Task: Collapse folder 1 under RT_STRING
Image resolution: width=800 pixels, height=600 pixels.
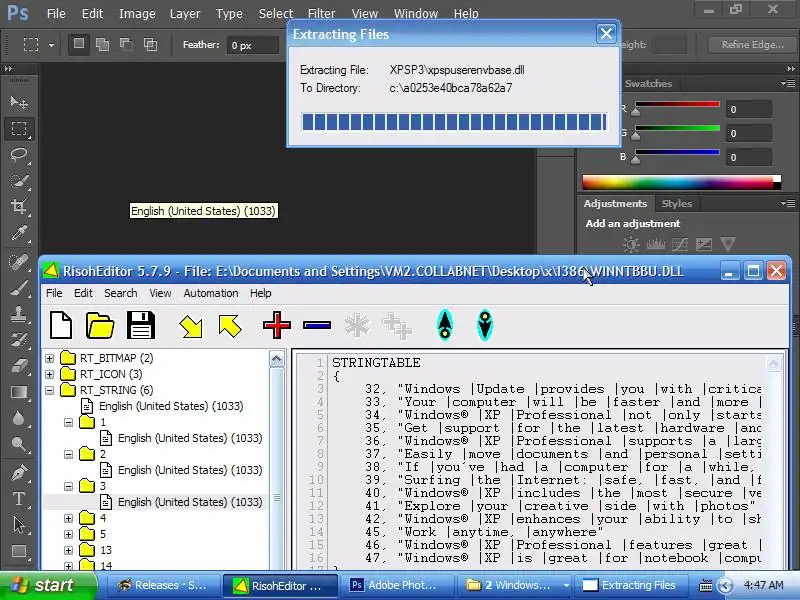Action: coord(68,422)
